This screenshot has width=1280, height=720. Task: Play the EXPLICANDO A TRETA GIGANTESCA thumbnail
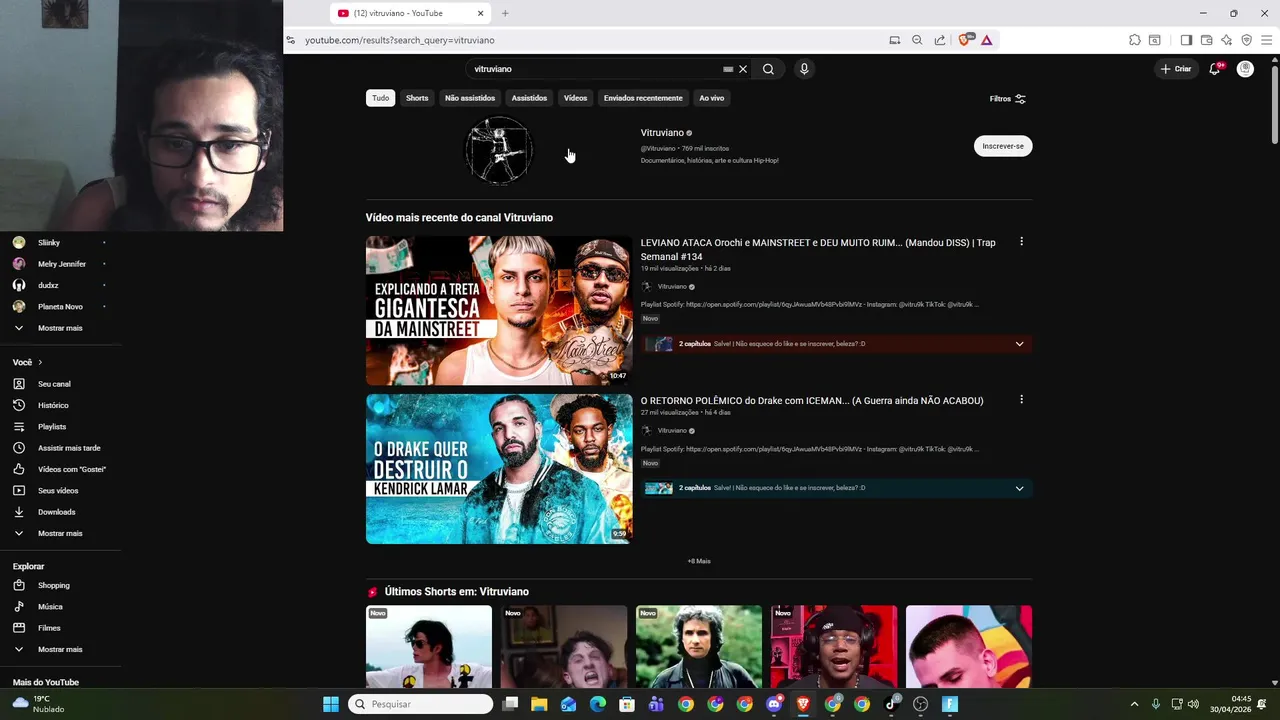(x=499, y=311)
